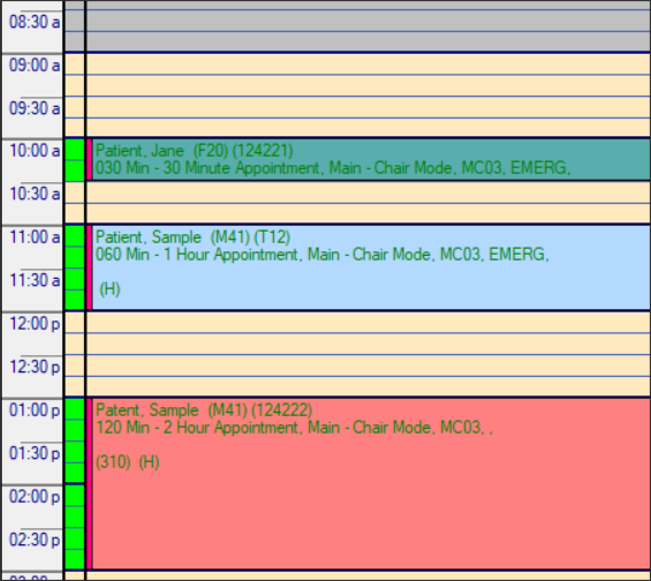651x581 pixels.
Task: Click the 12:00 p time label
Action: (x=34, y=324)
